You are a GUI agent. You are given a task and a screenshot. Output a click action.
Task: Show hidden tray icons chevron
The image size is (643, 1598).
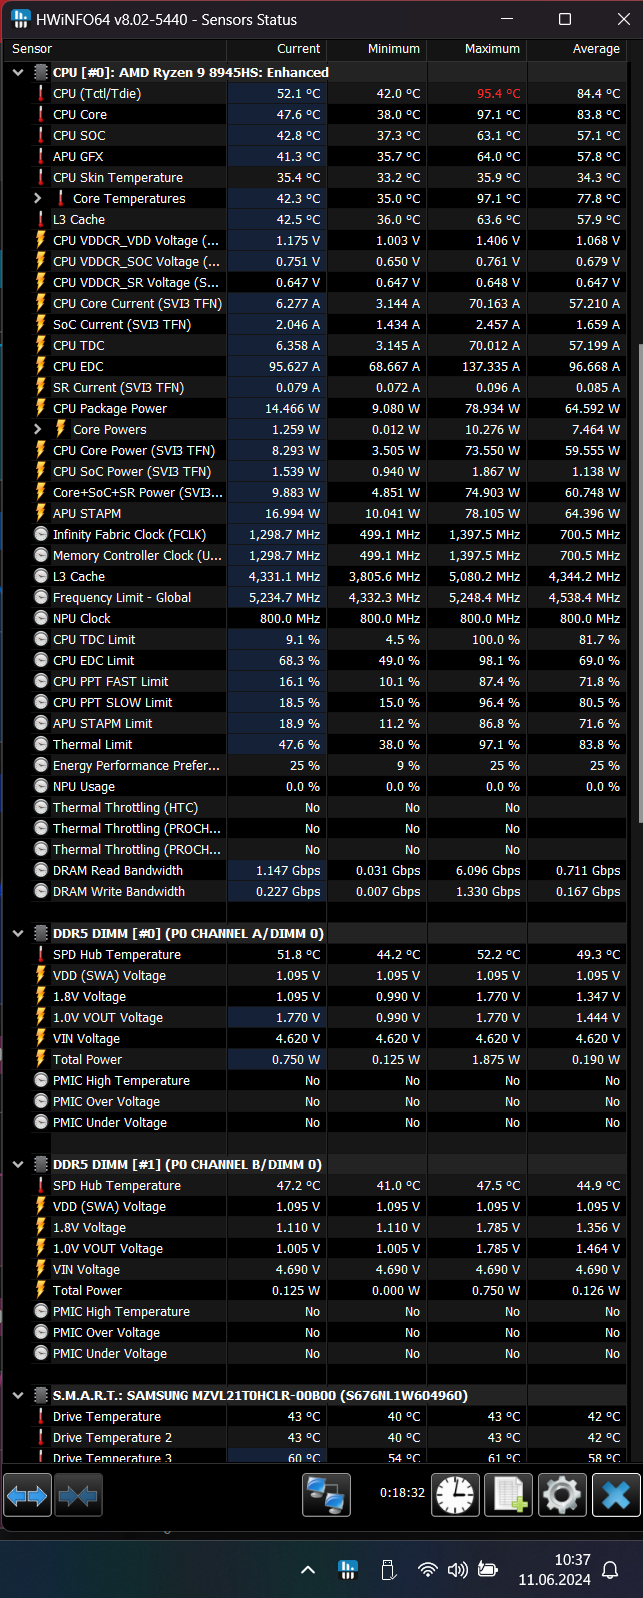coord(308,1570)
